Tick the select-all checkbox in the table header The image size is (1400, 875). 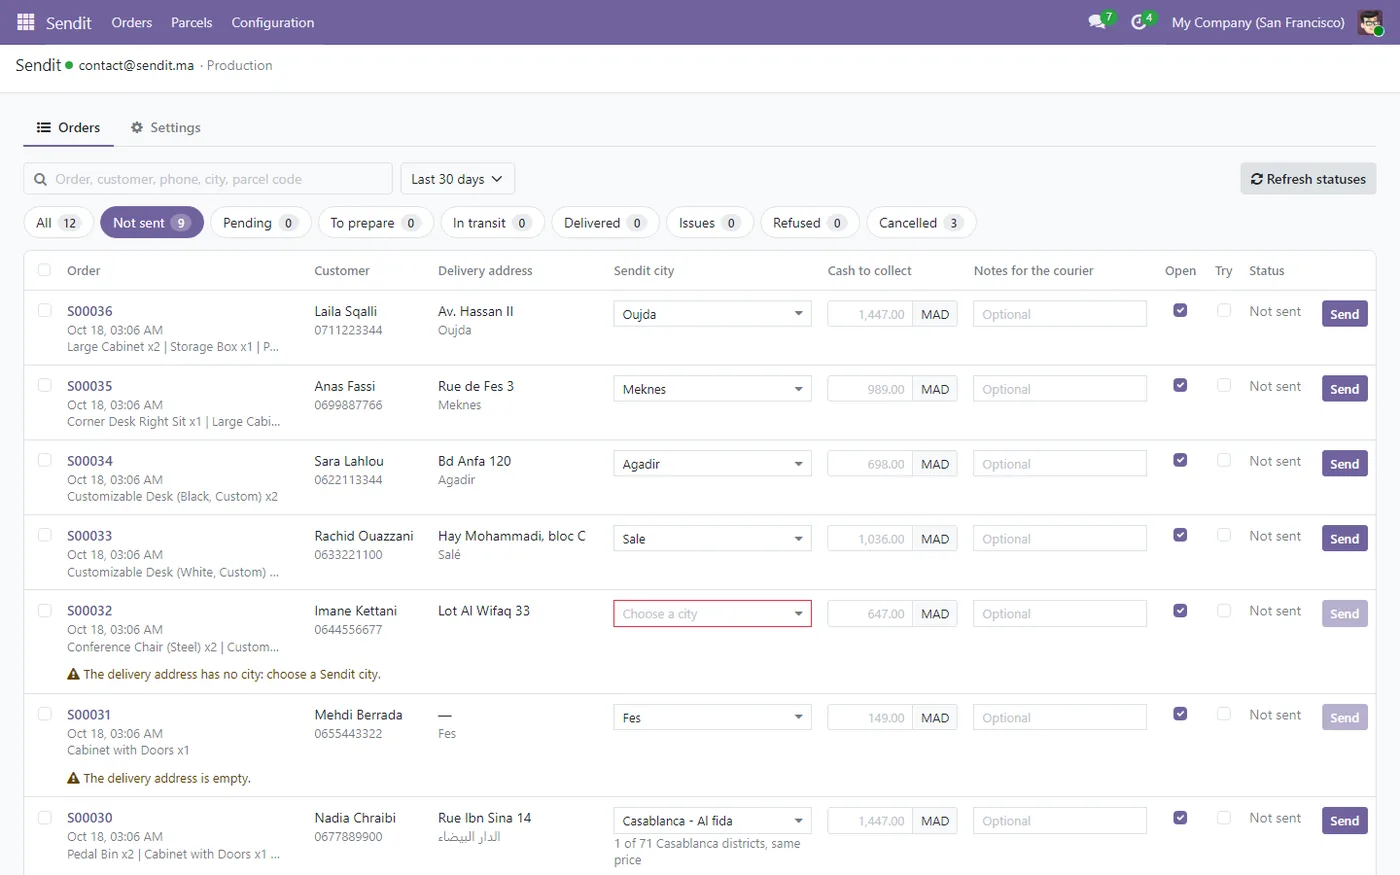pos(44,270)
